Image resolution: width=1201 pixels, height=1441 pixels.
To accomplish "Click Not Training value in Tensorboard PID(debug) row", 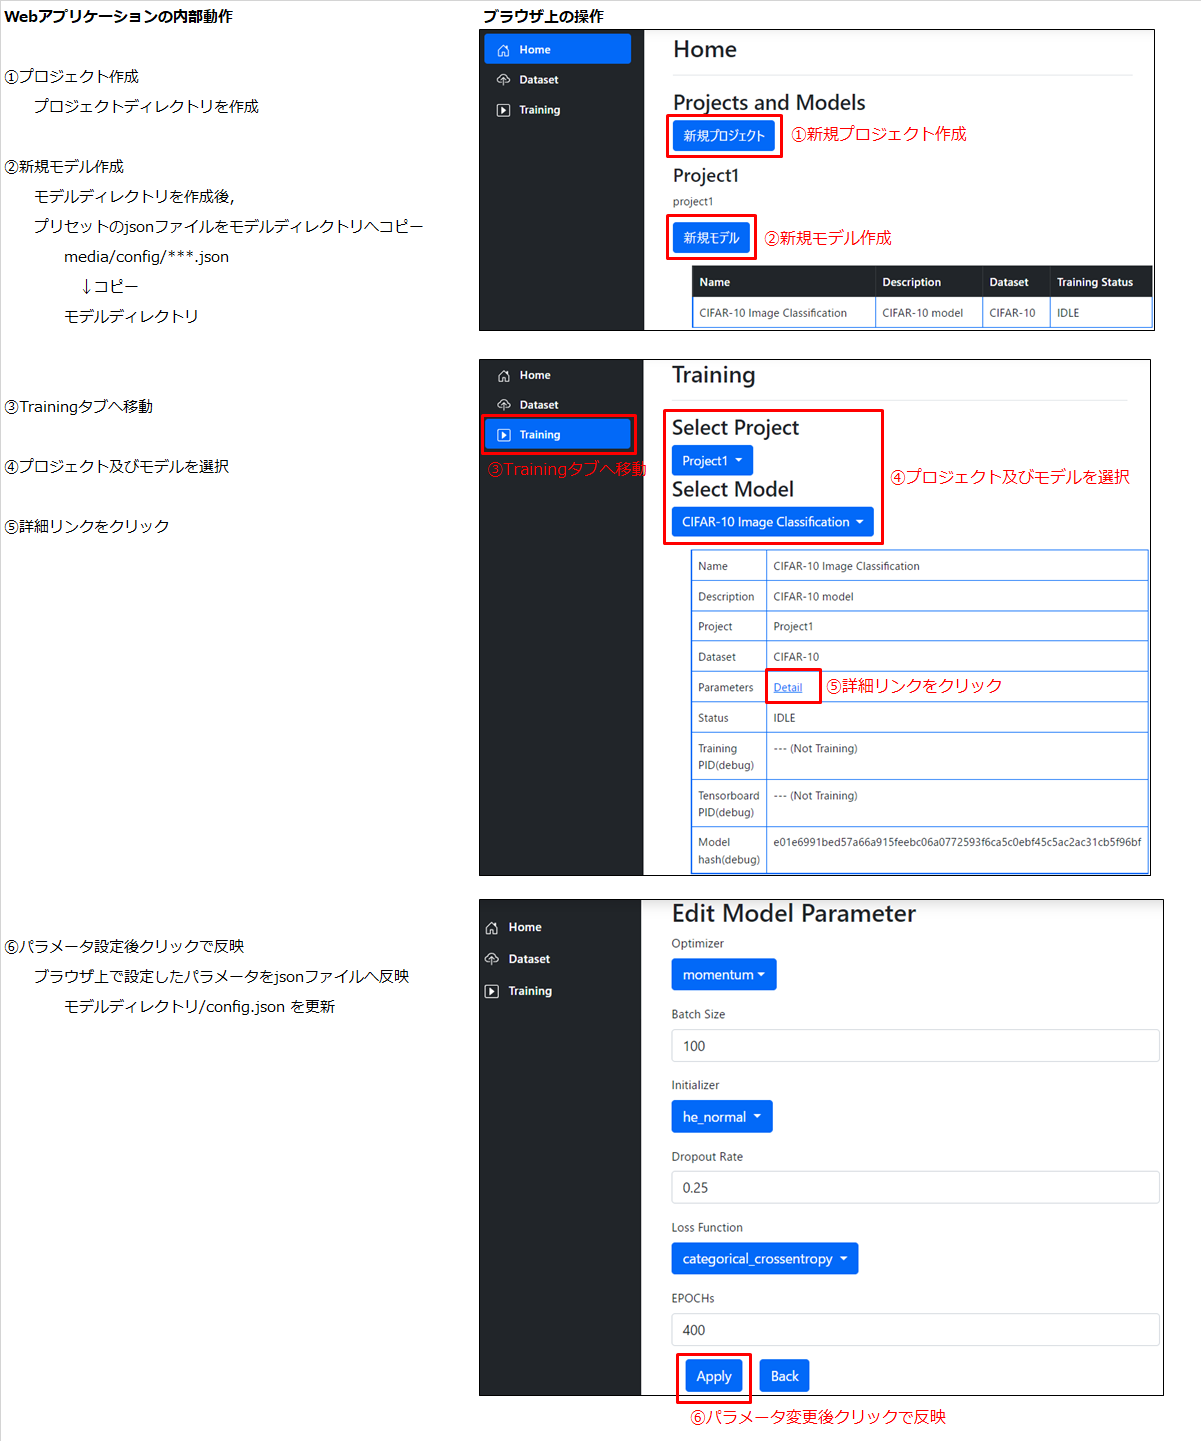I will 815,796.
